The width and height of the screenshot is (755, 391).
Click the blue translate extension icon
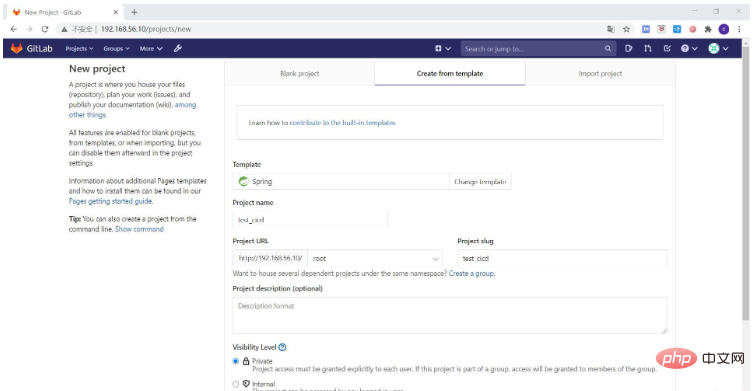pos(677,29)
